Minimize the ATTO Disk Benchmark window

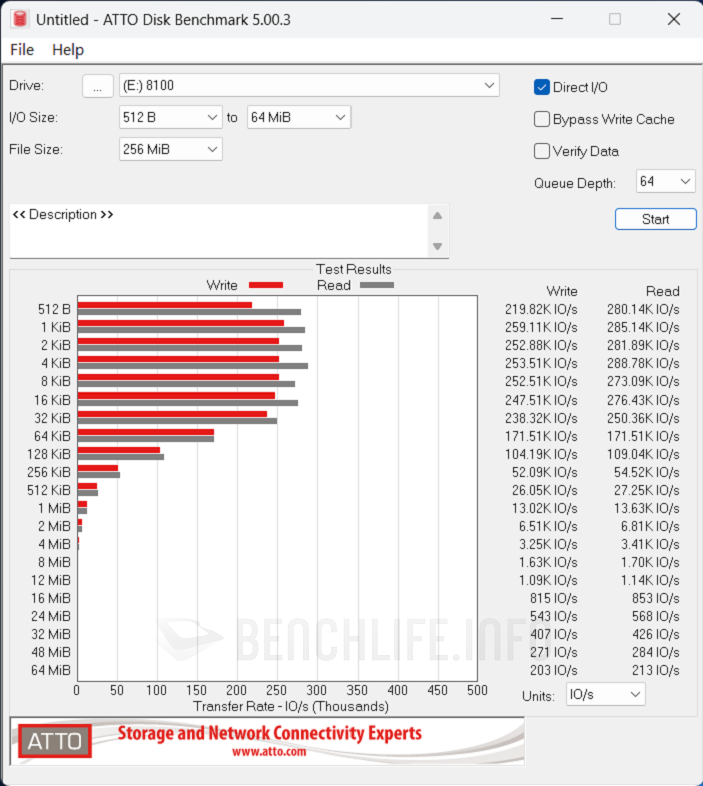click(557, 19)
